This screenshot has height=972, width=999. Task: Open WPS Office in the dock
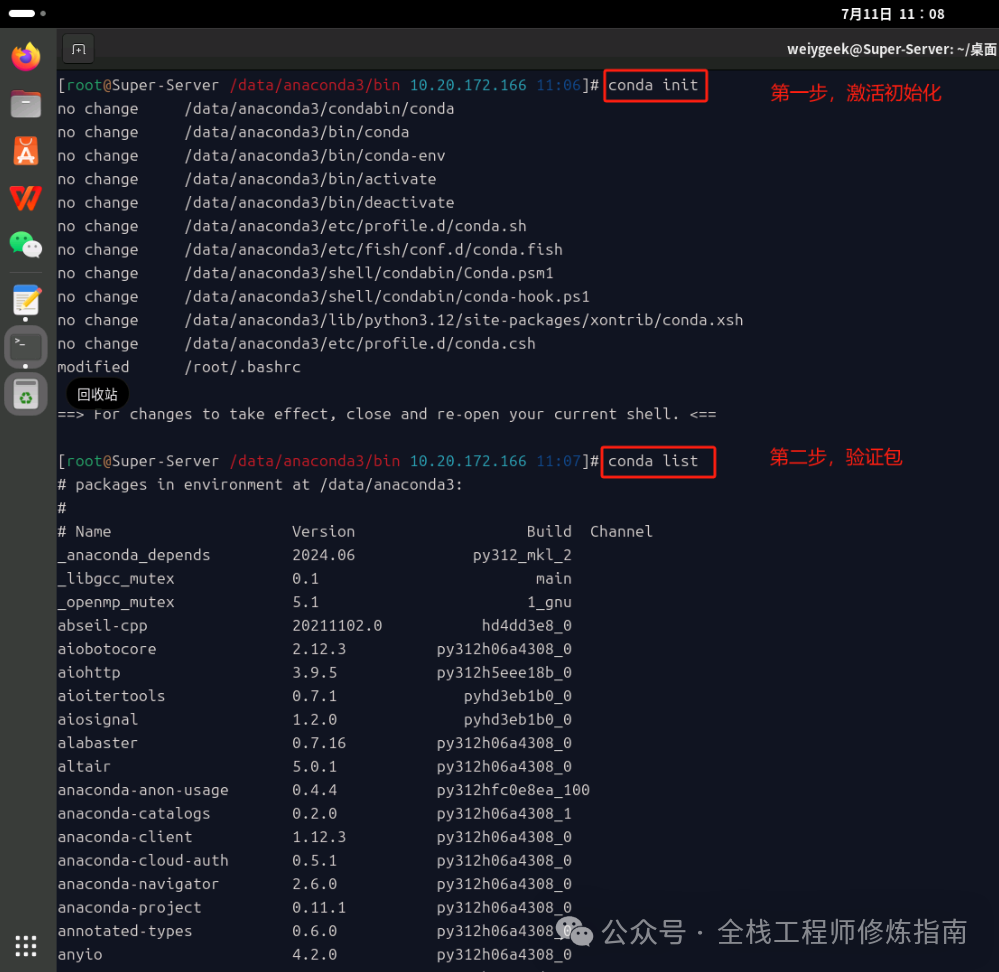coord(25,198)
